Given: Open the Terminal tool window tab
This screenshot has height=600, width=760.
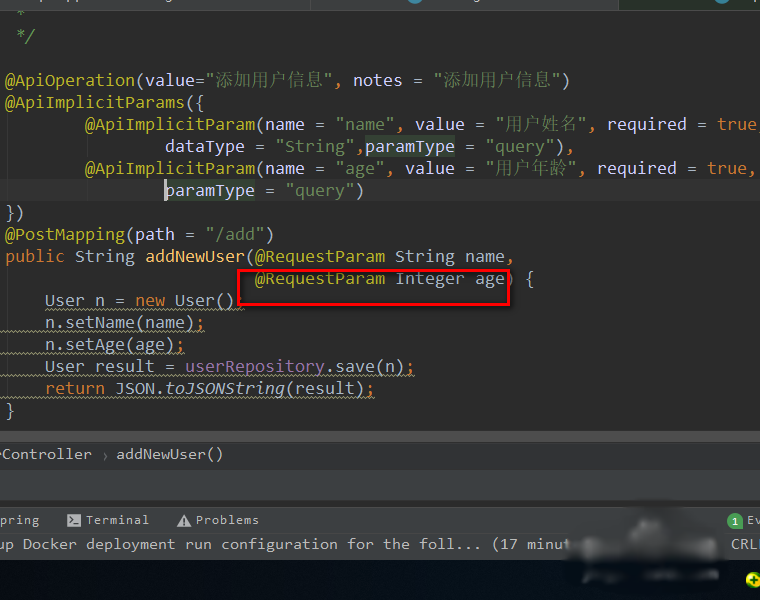Looking at the screenshot, I should (x=108, y=520).
